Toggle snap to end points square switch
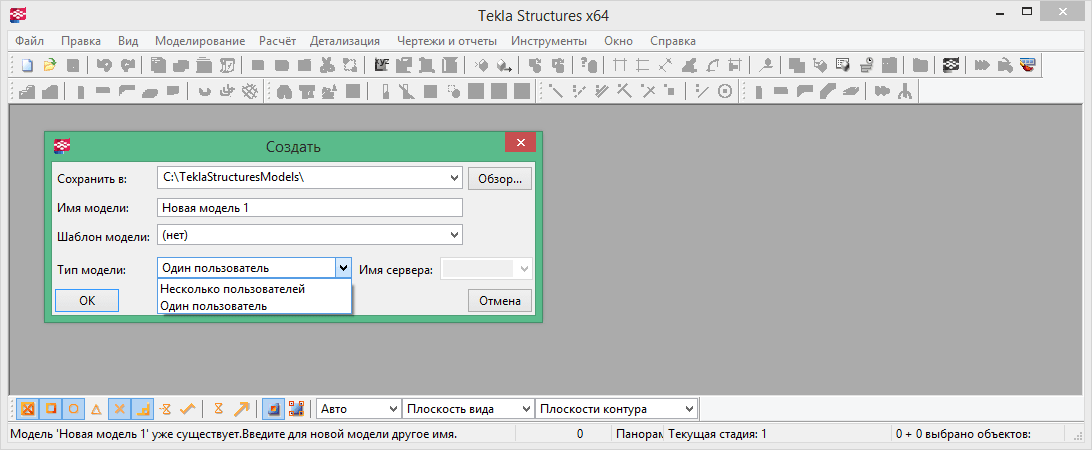The height and width of the screenshot is (450, 1092). 51,408
